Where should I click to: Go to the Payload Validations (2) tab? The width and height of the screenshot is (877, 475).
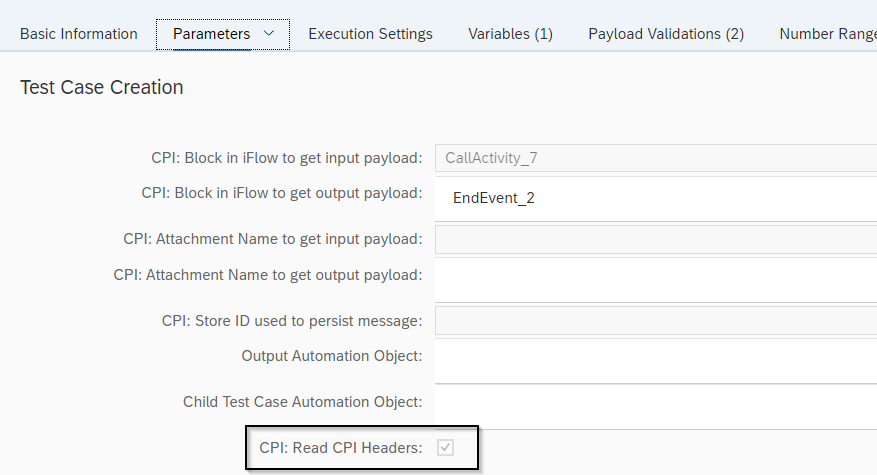[x=666, y=34]
